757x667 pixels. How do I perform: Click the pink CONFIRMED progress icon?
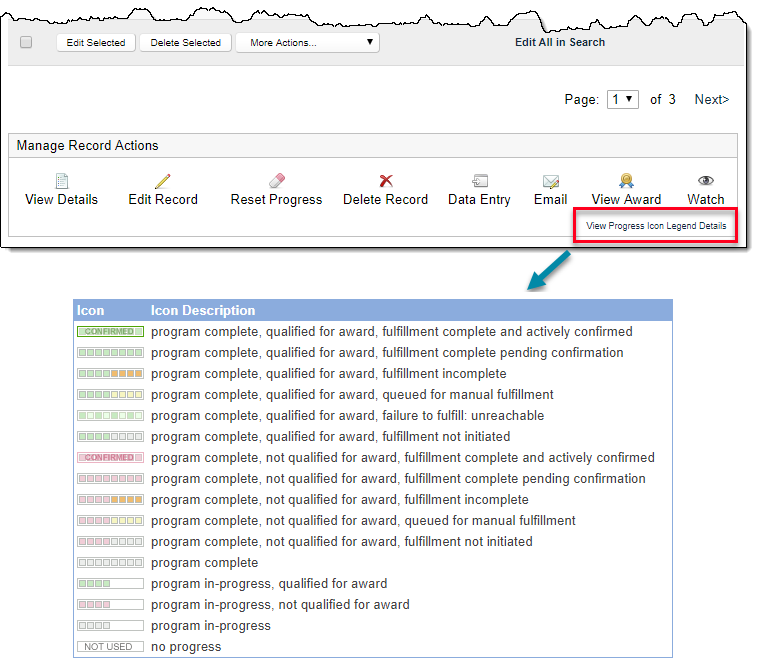click(x=111, y=458)
